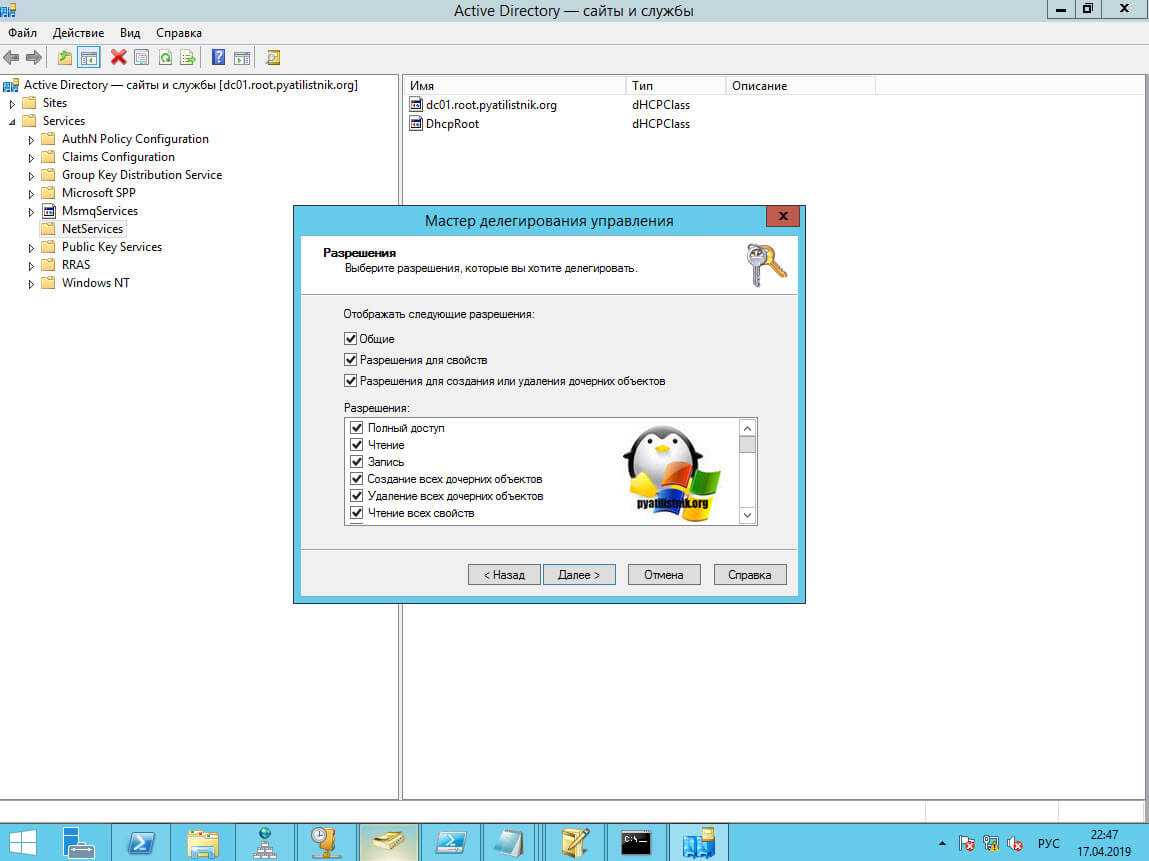Click the Export list toolbar icon
The image size is (1149, 861).
(186, 57)
